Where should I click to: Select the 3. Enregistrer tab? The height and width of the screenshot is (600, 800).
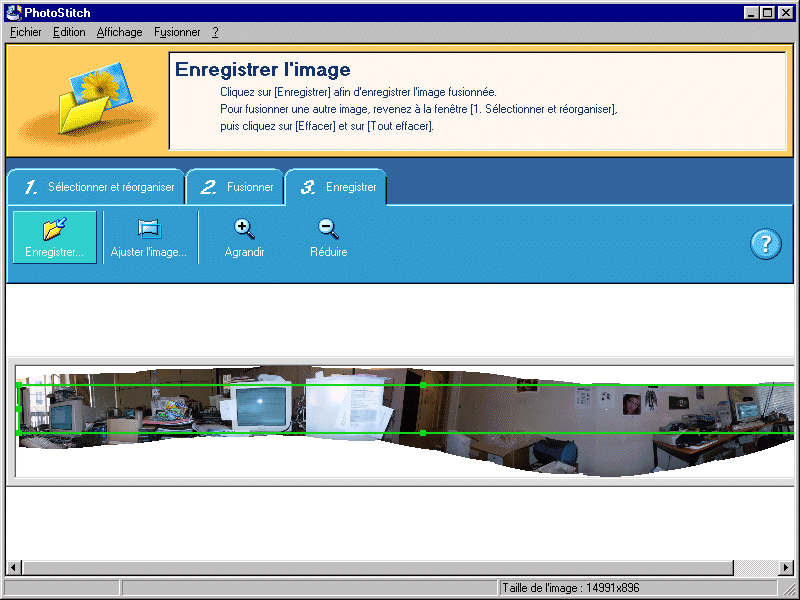[x=336, y=187]
